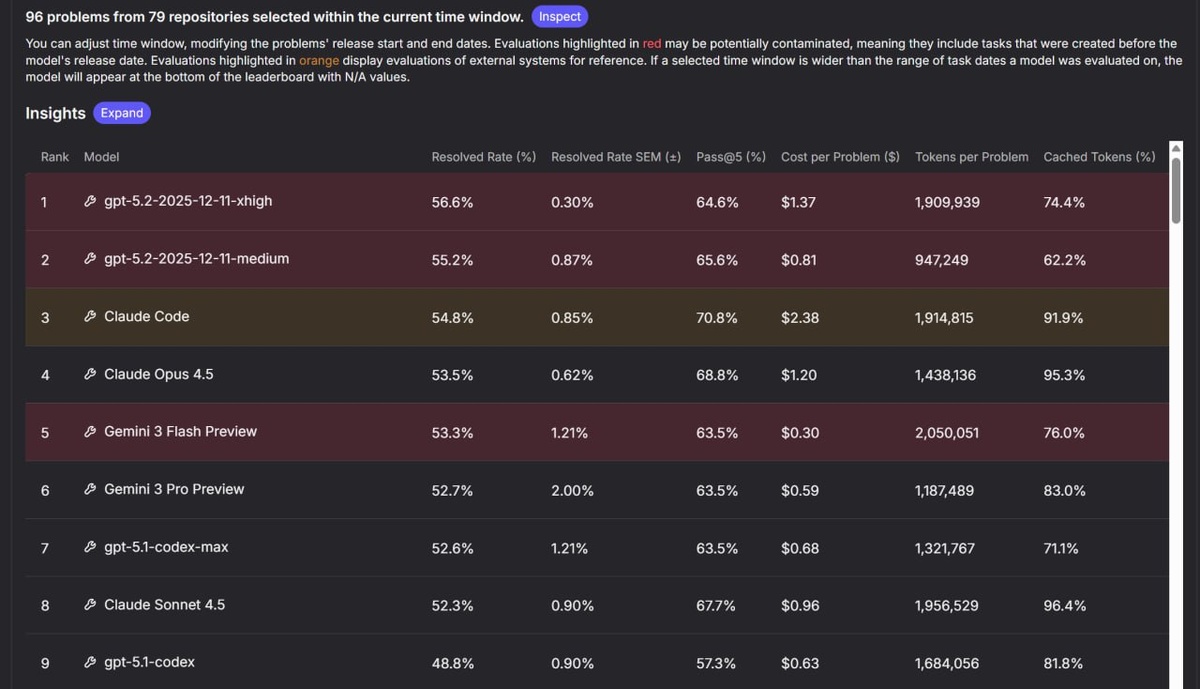1200x689 pixels.
Task: Click the icon next to Claude Opus 4.5
Action: coord(90,375)
